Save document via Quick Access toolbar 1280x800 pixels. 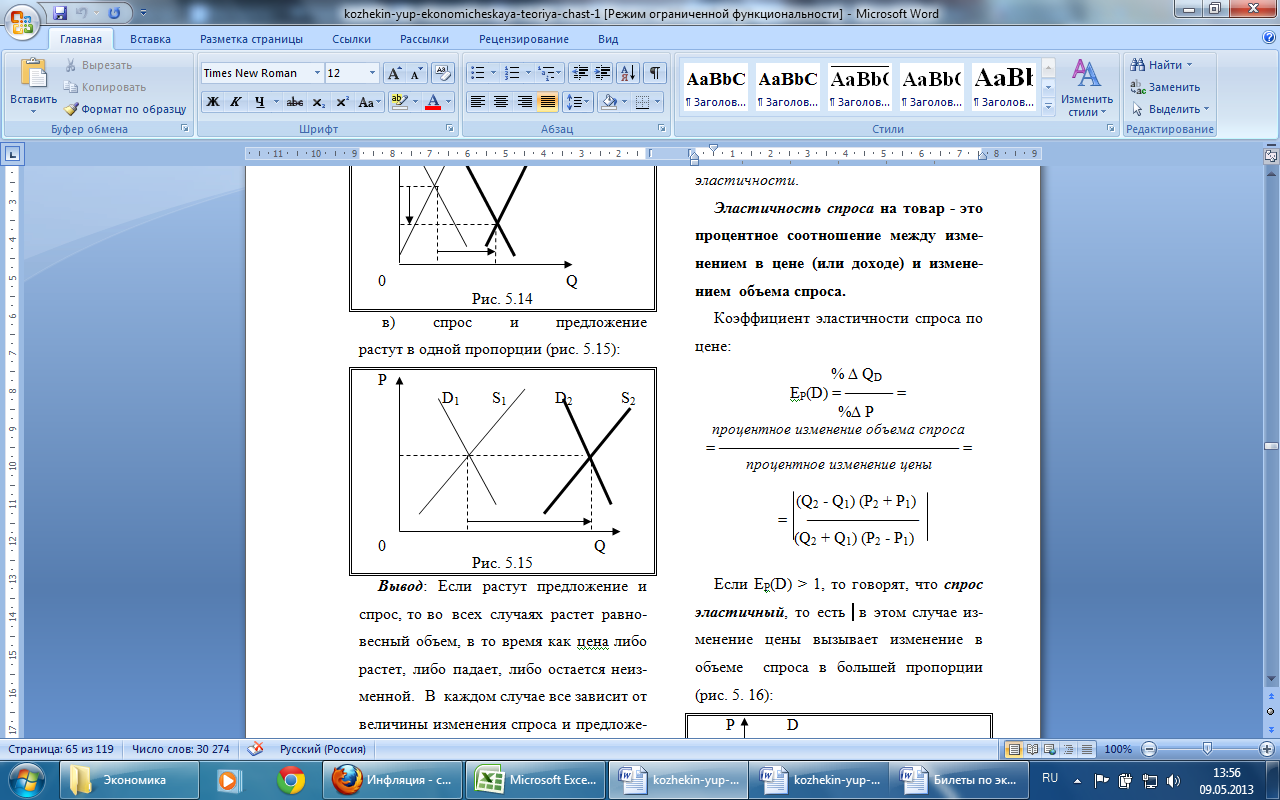pos(59,13)
